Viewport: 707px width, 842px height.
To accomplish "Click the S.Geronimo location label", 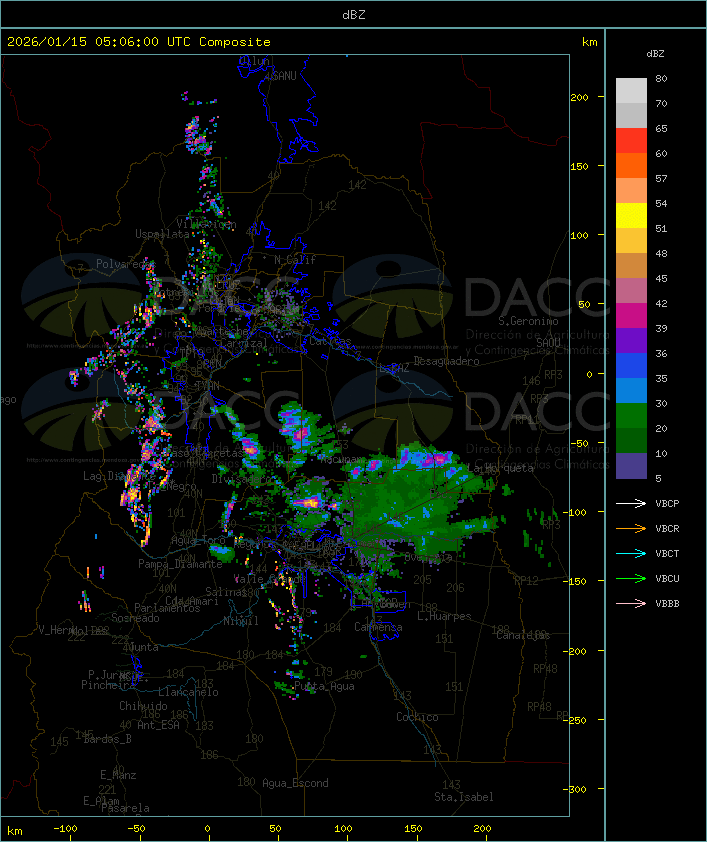I will click(x=525, y=322).
